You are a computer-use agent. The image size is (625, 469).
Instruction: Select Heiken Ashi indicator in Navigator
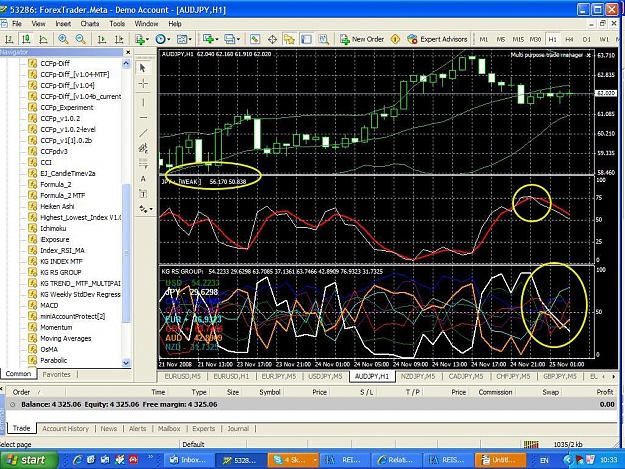coord(57,206)
